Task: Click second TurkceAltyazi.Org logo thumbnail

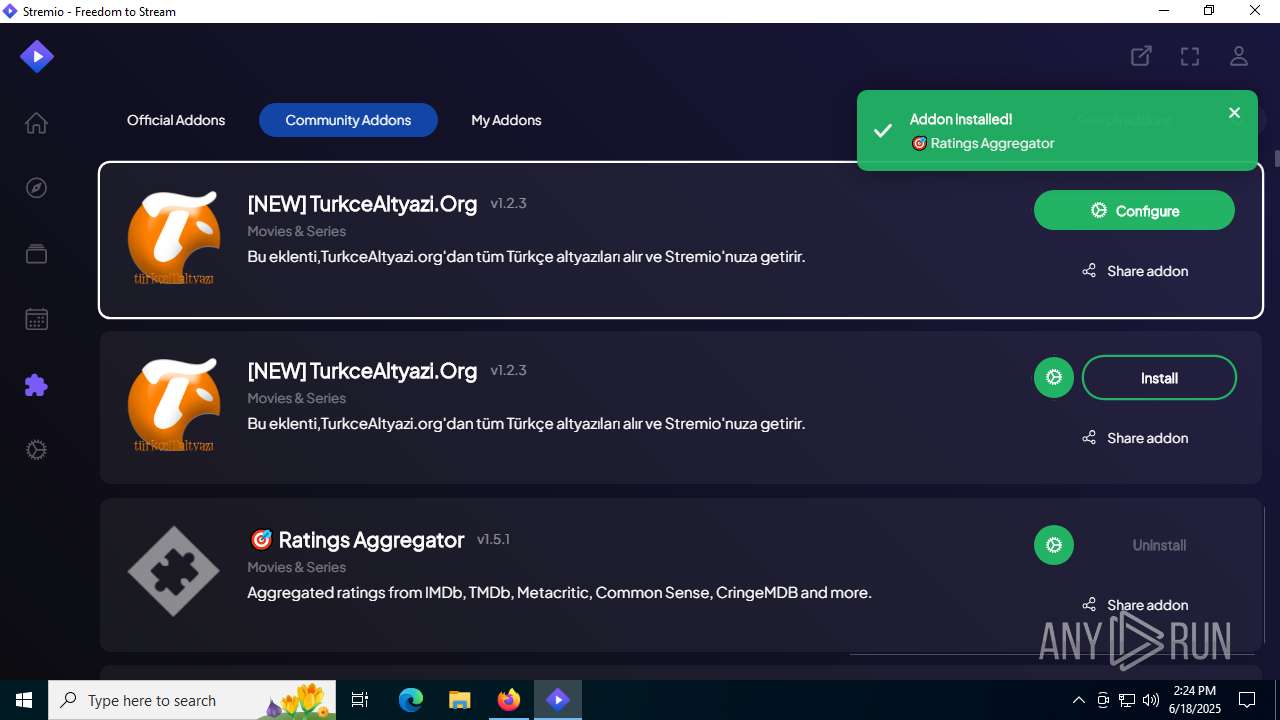Action: [174, 406]
